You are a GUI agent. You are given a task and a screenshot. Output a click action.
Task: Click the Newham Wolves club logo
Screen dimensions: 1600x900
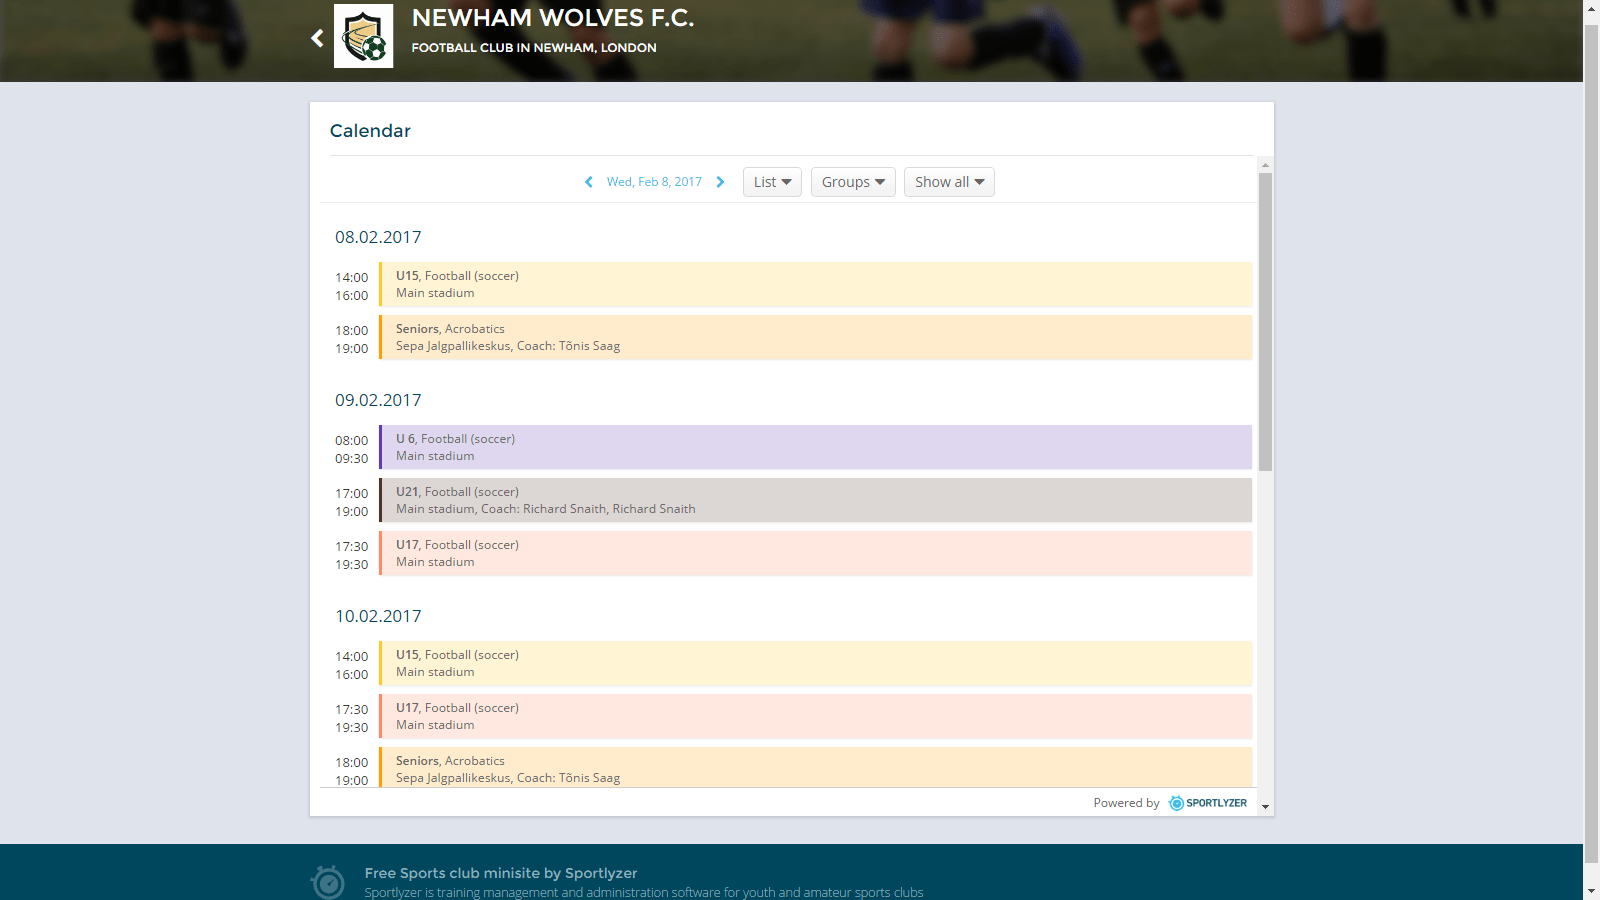click(363, 36)
